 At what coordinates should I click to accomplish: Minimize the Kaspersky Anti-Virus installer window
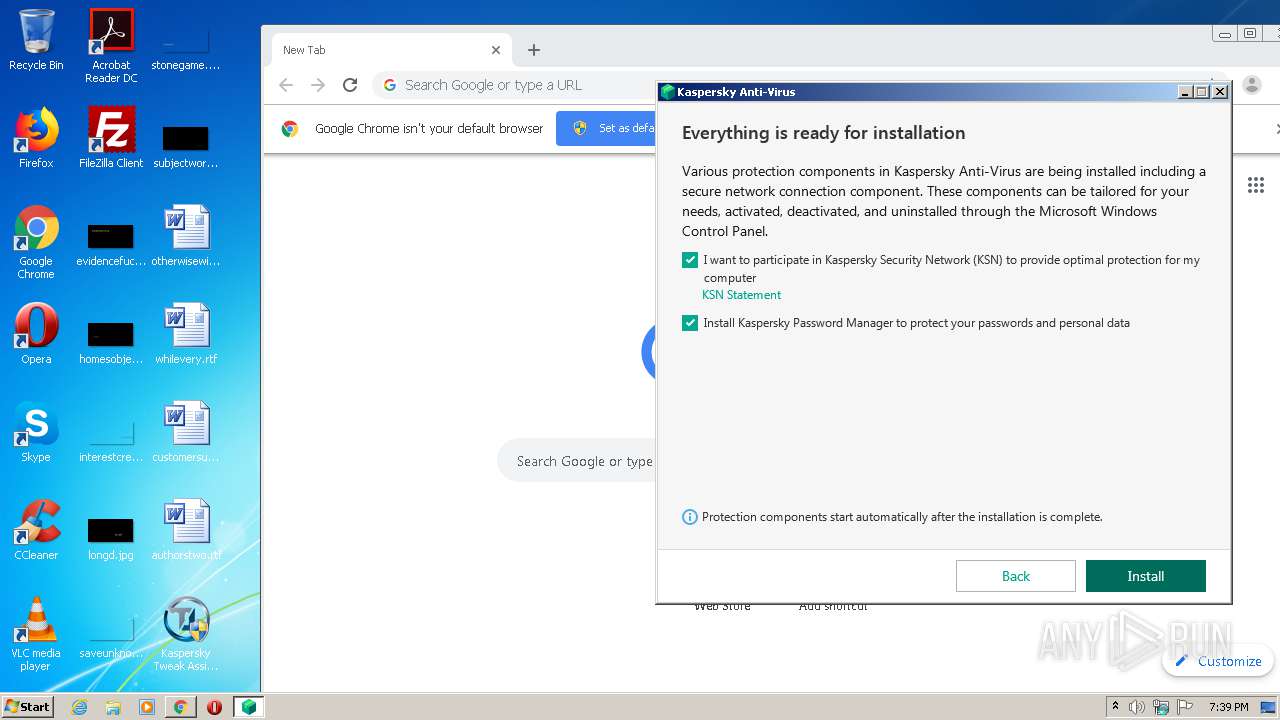(x=1185, y=92)
